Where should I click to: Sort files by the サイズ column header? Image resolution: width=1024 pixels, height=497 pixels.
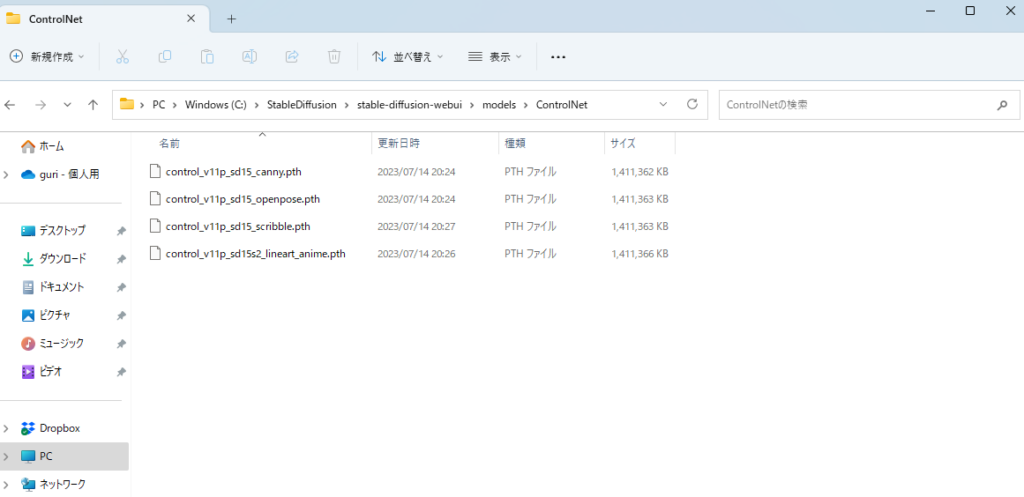623,144
